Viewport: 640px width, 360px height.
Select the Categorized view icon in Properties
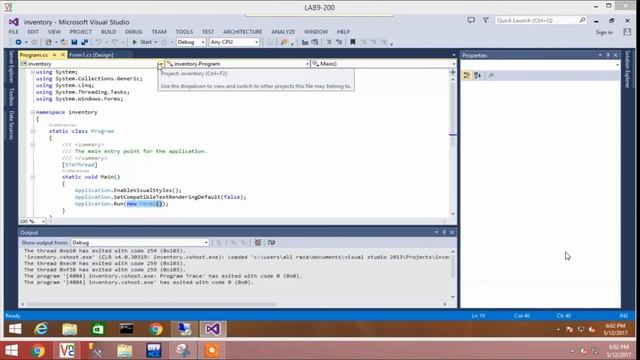[467, 75]
